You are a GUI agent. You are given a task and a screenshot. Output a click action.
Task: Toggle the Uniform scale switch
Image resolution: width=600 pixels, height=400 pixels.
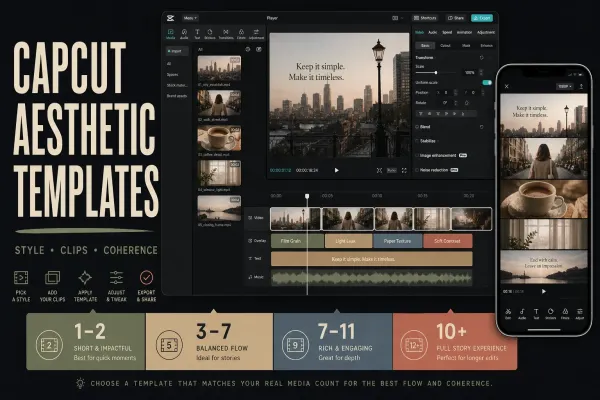pos(487,83)
